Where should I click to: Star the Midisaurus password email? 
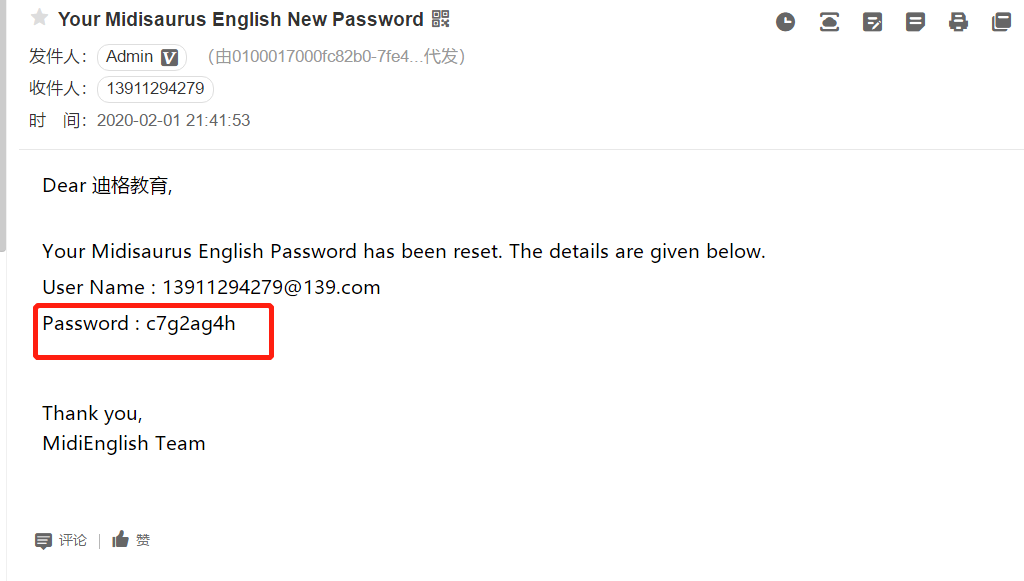[x=39, y=18]
